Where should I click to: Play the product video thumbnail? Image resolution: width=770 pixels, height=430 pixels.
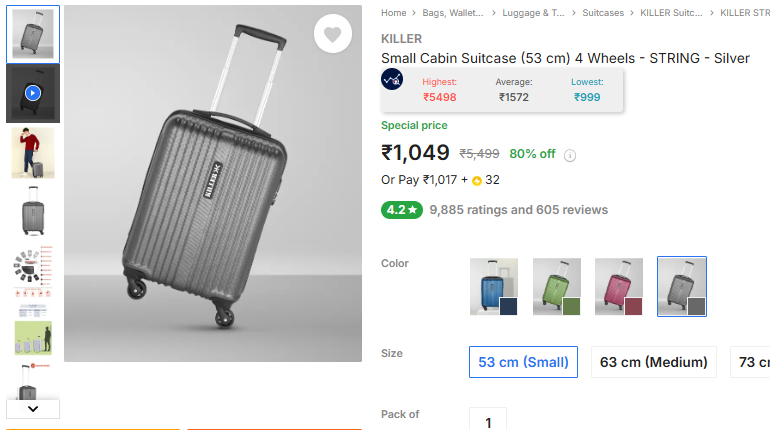(33, 93)
